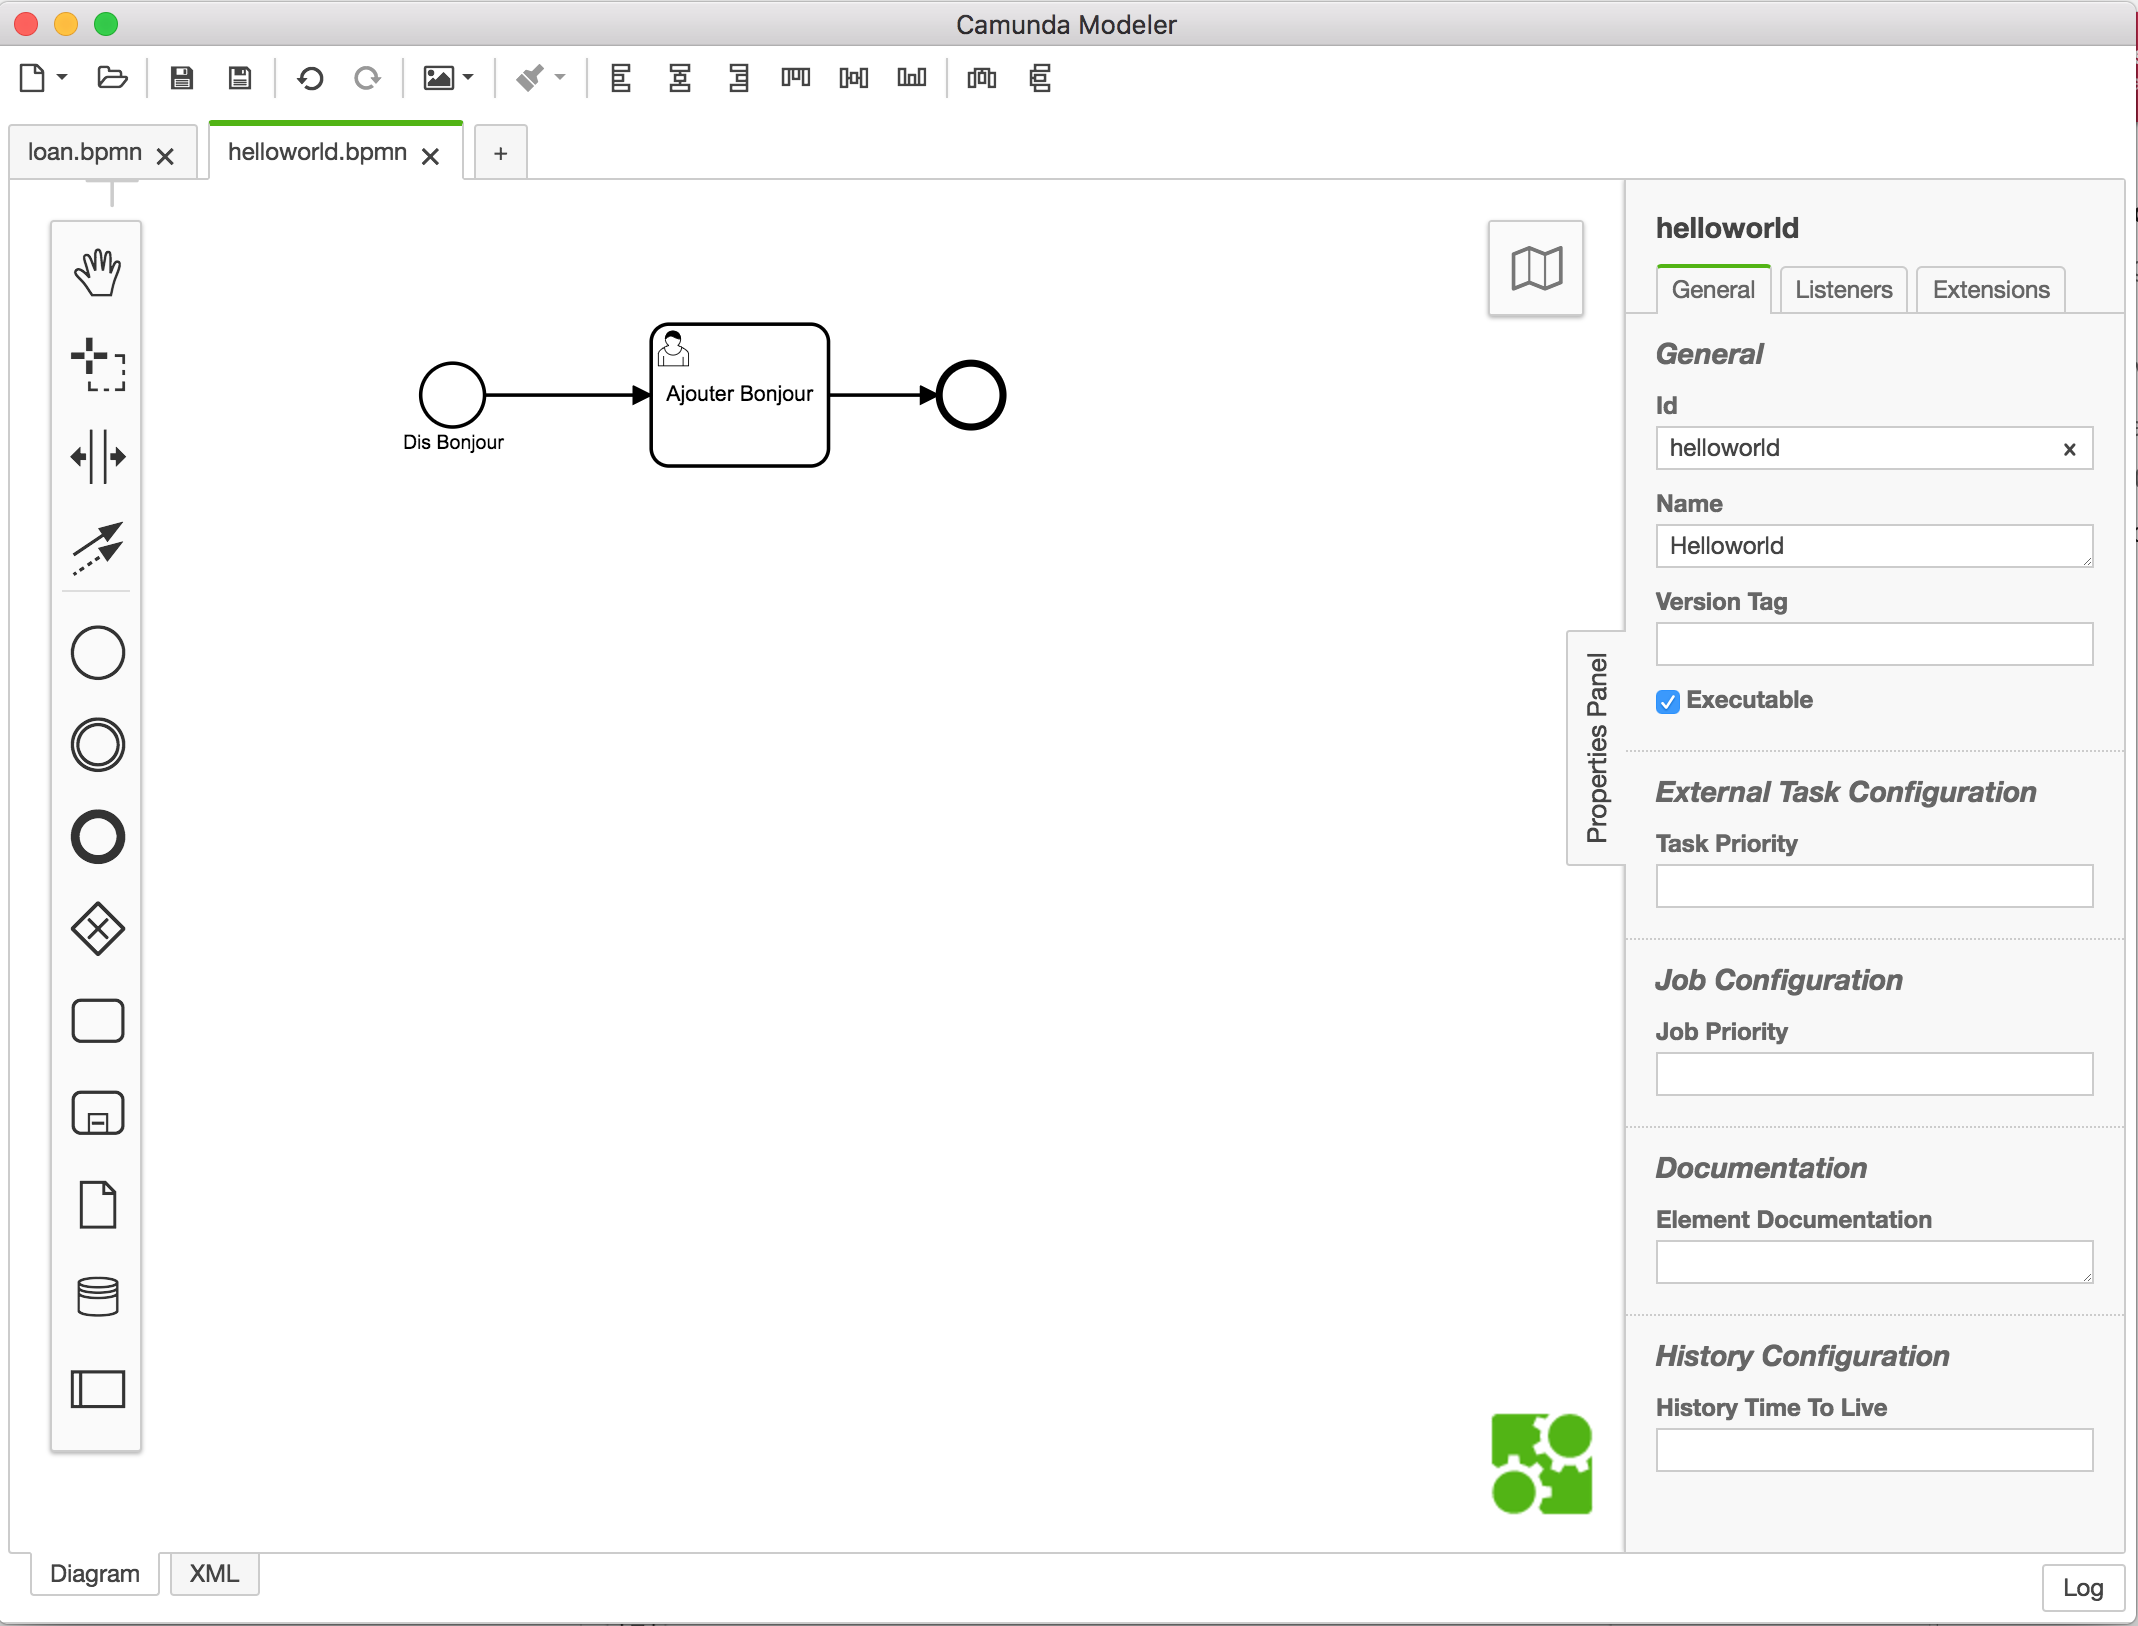Align selected elements center horizontally

point(680,77)
